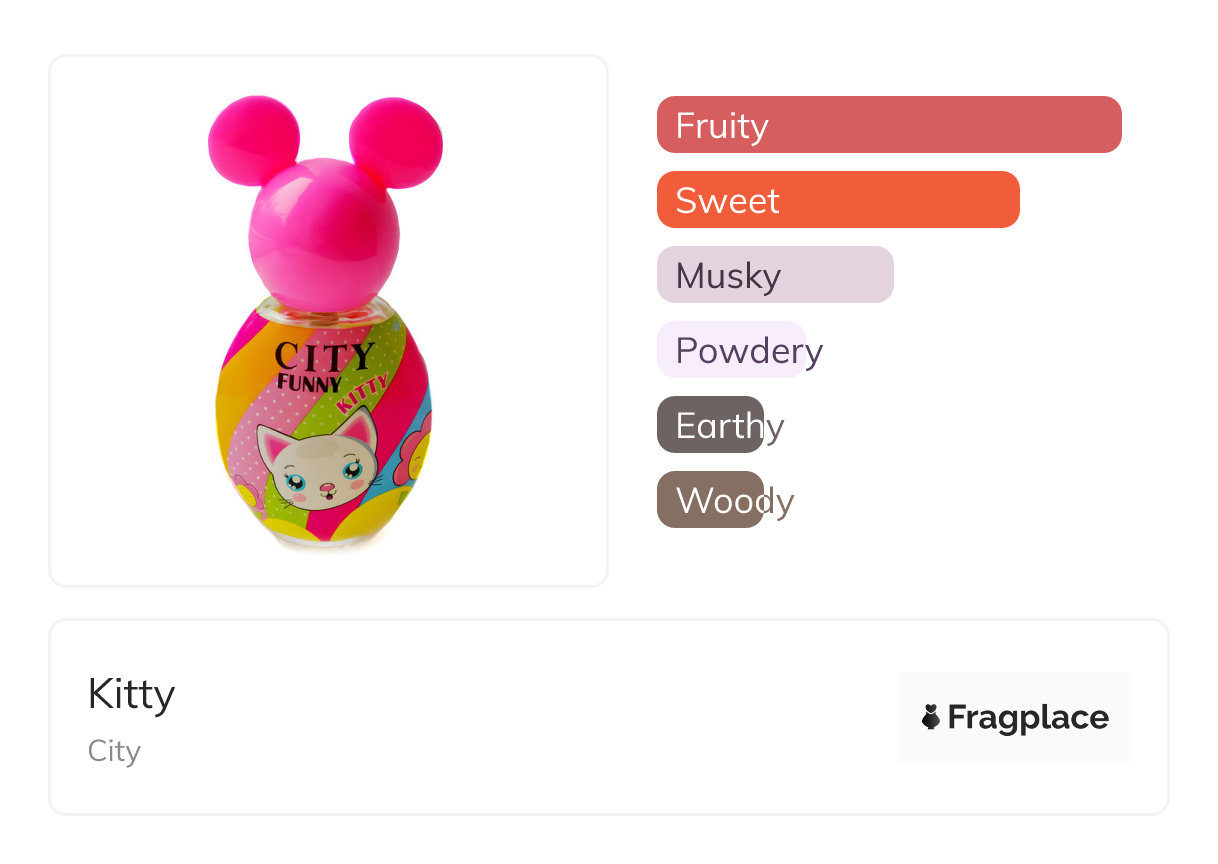This screenshot has height=864, width=1218.
Task: Click the CITY text on bottle label
Action: [x=324, y=356]
